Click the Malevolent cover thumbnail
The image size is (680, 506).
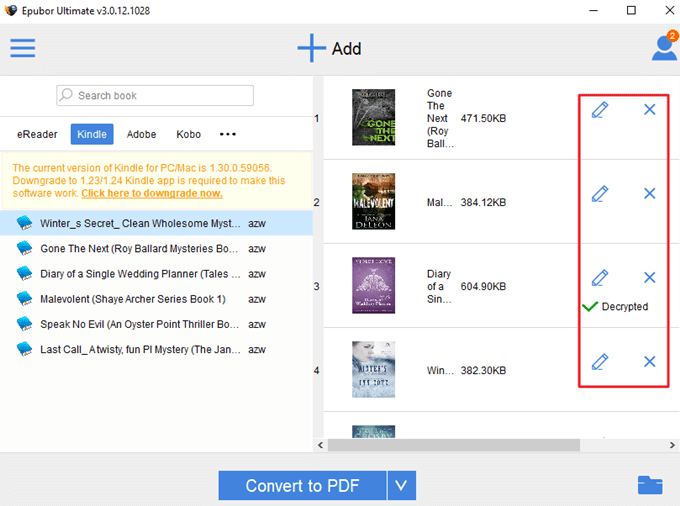click(373, 201)
